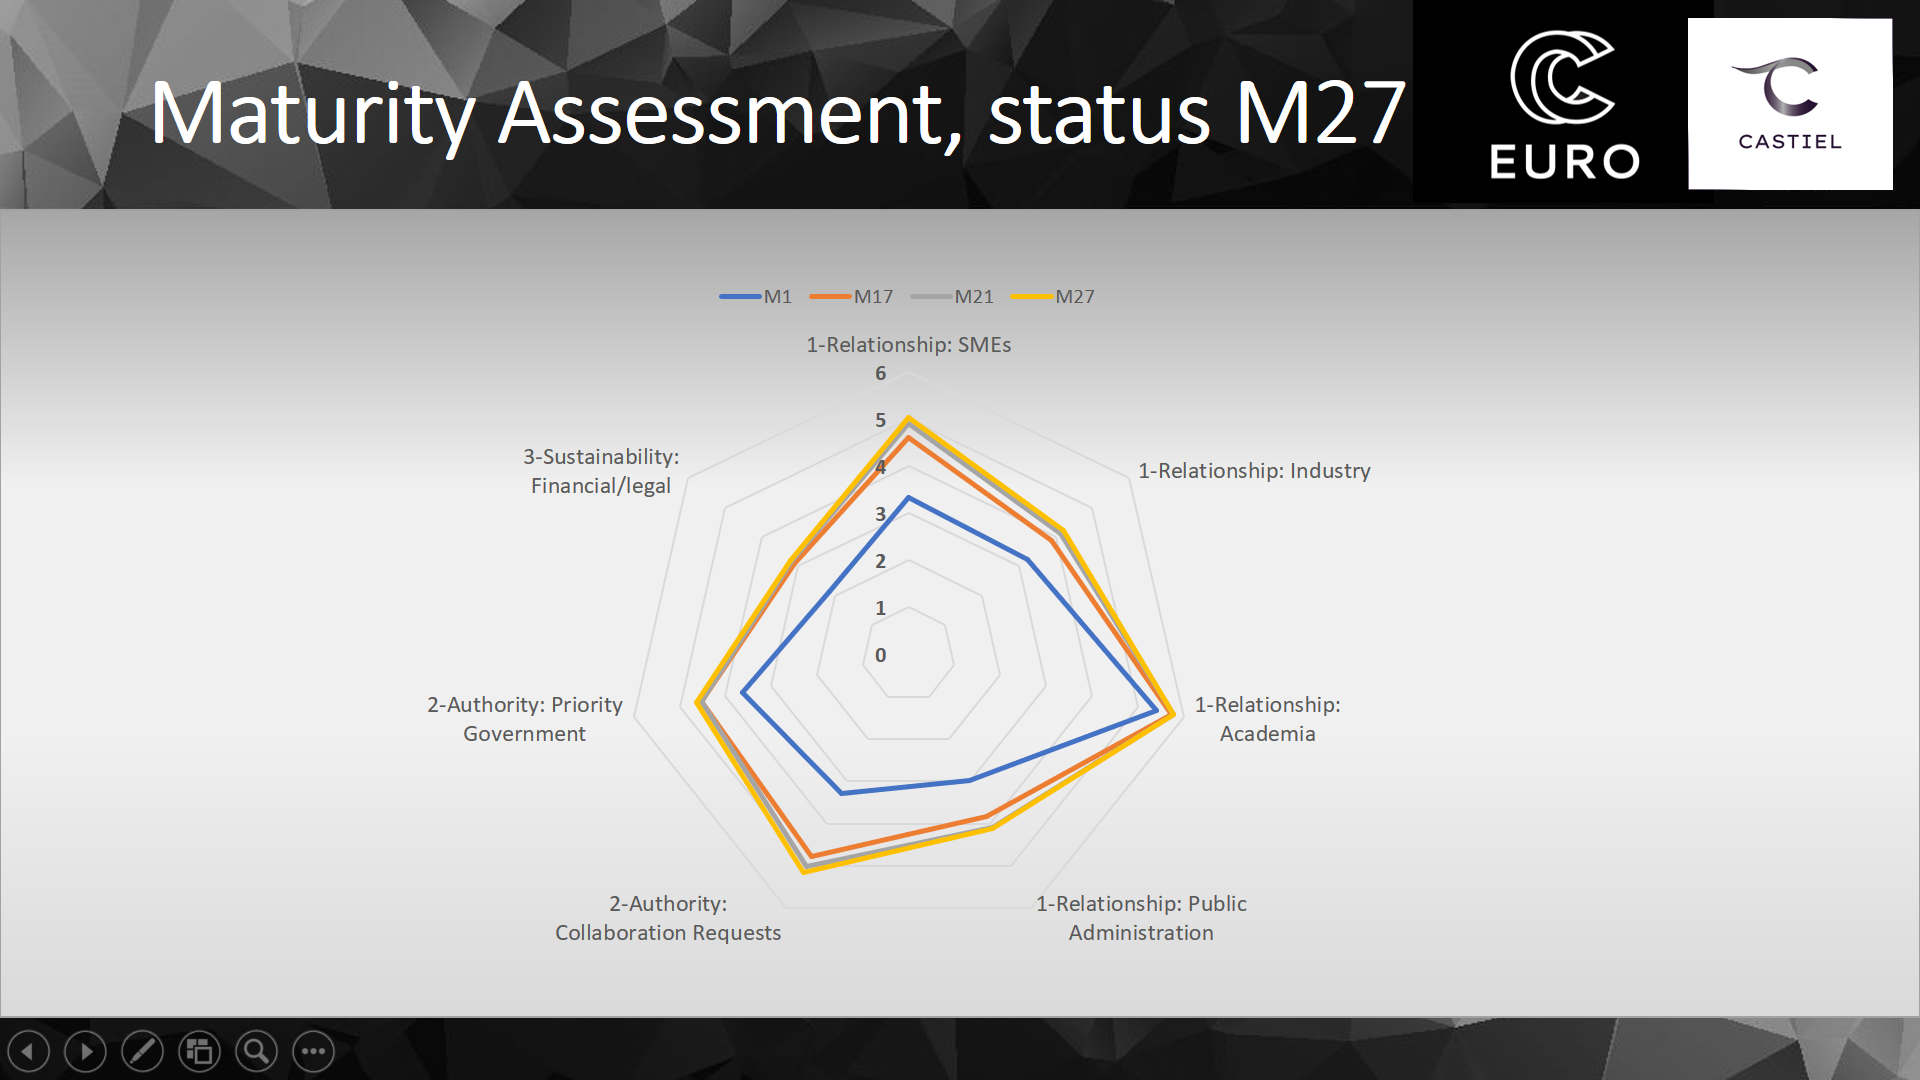Click the 1-Relationship: SMEs axis label

pos(909,345)
